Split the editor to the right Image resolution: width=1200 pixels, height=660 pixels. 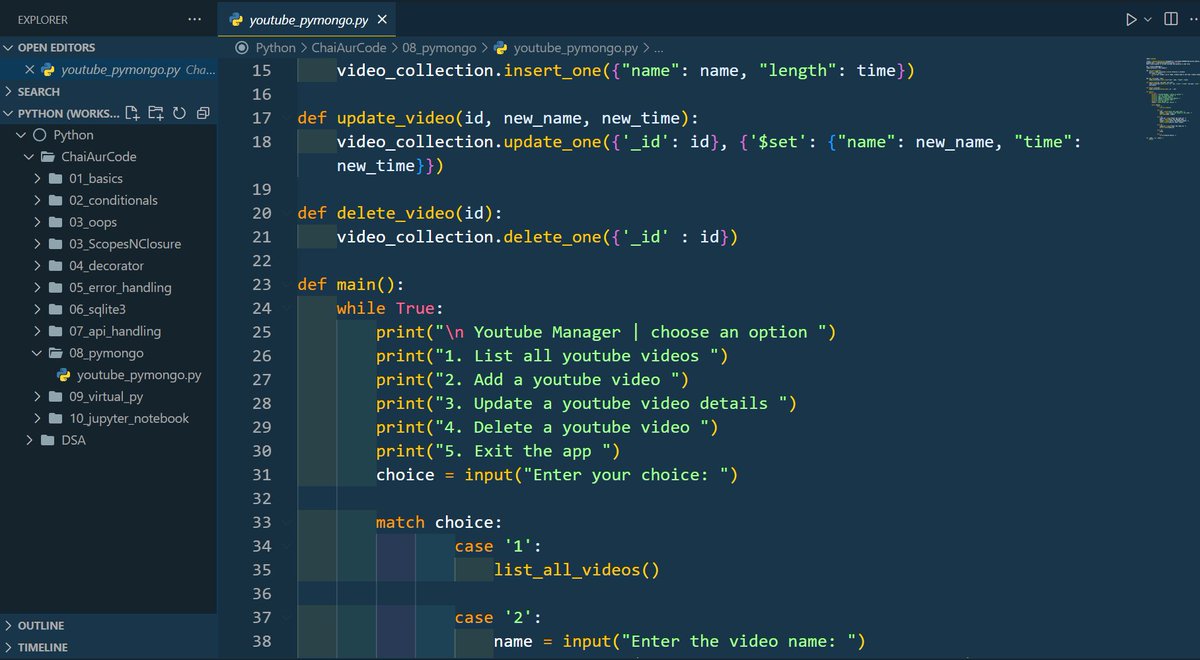(1171, 19)
